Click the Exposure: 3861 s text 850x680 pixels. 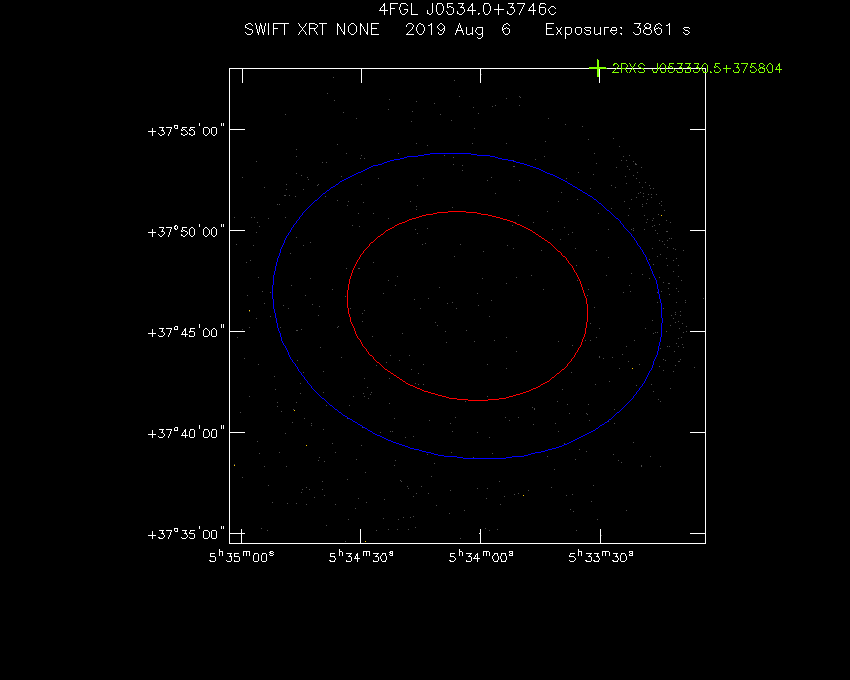(617, 30)
